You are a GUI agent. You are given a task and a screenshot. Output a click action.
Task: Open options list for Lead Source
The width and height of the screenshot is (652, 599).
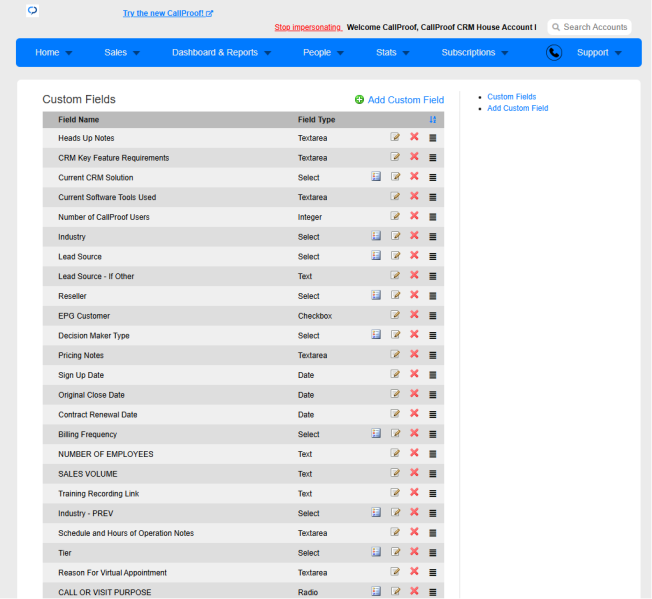tap(376, 255)
